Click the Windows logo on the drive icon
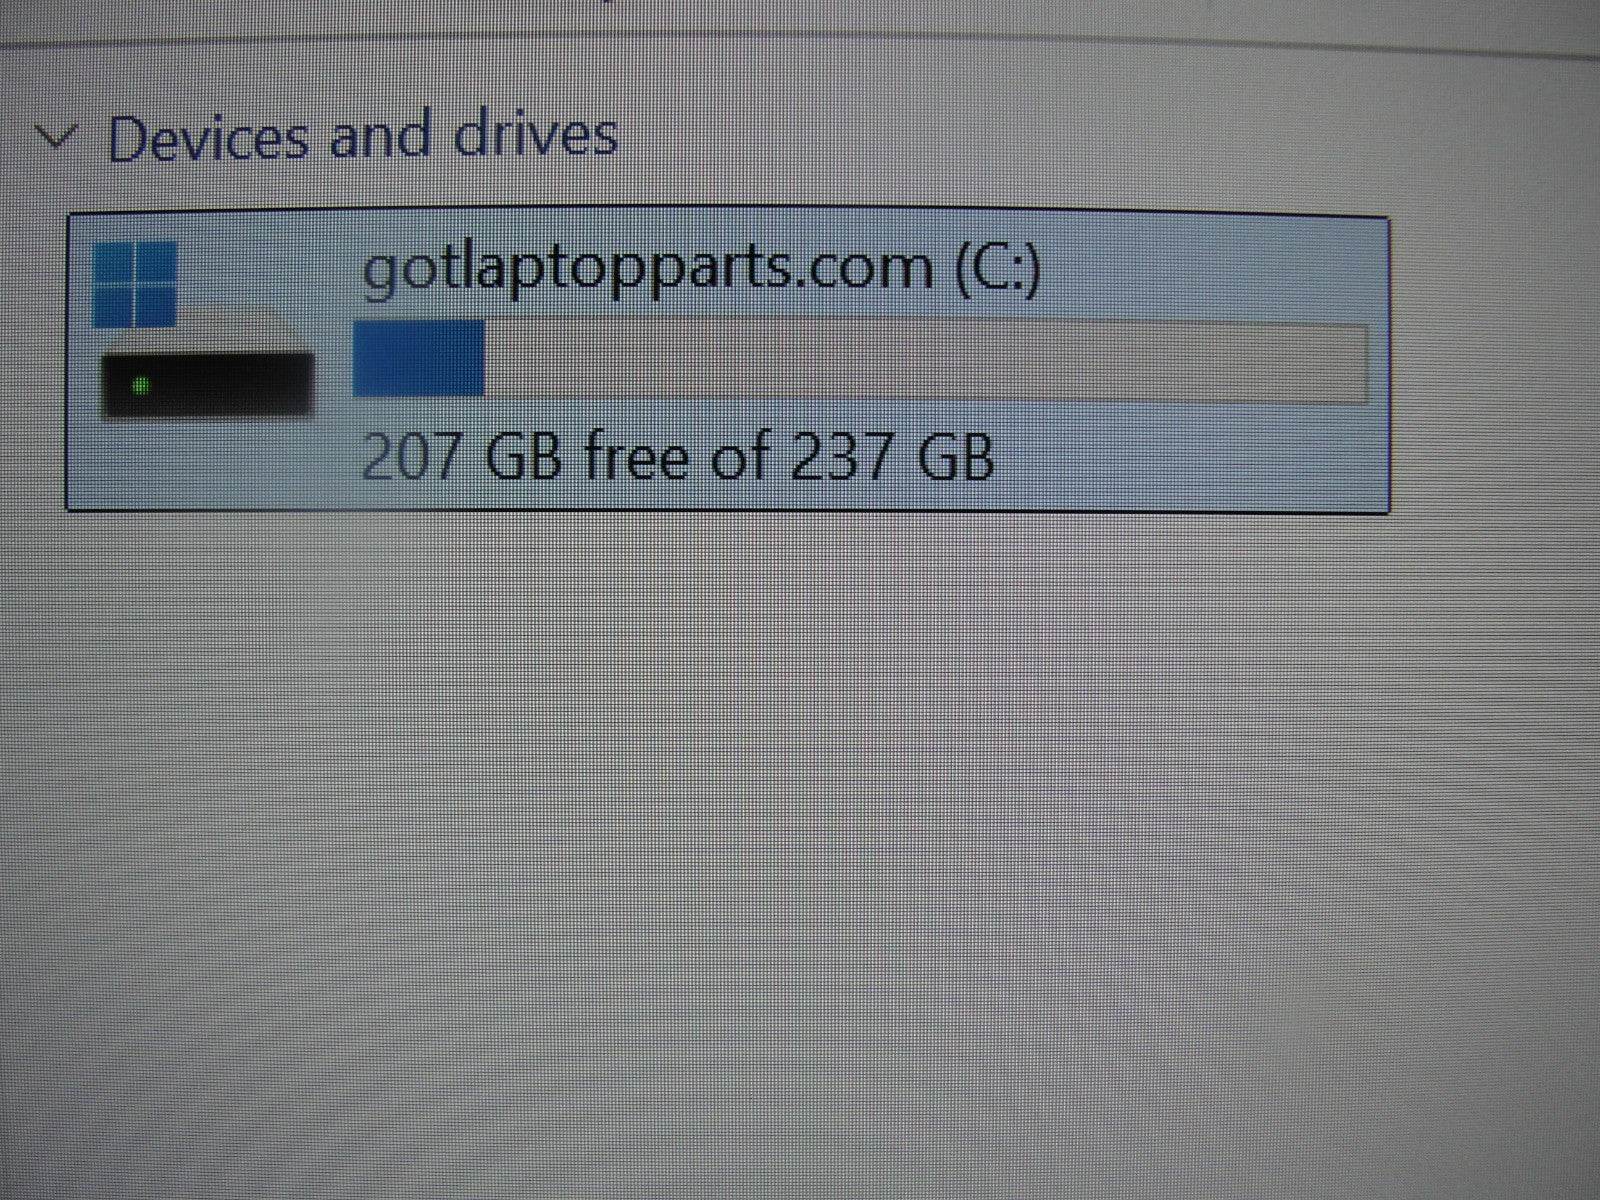1600x1200 pixels. click(134, 284)
